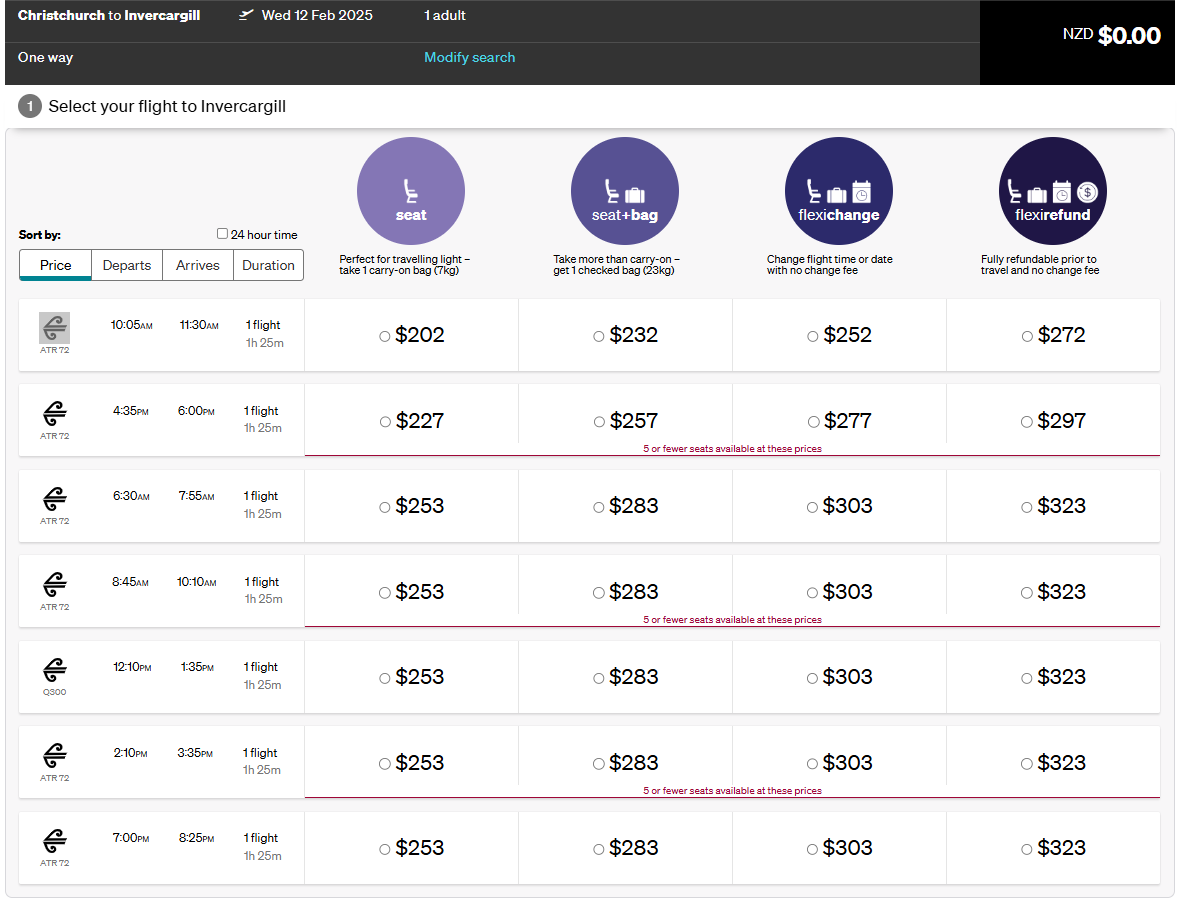
Task: Select $257 seat+bag fare for 4:35PM flight
Action: 600,422
